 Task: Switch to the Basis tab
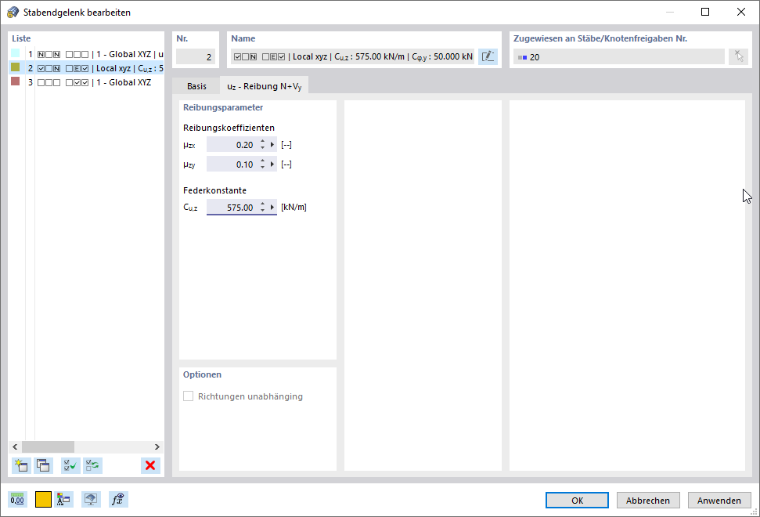pos(197,86)
